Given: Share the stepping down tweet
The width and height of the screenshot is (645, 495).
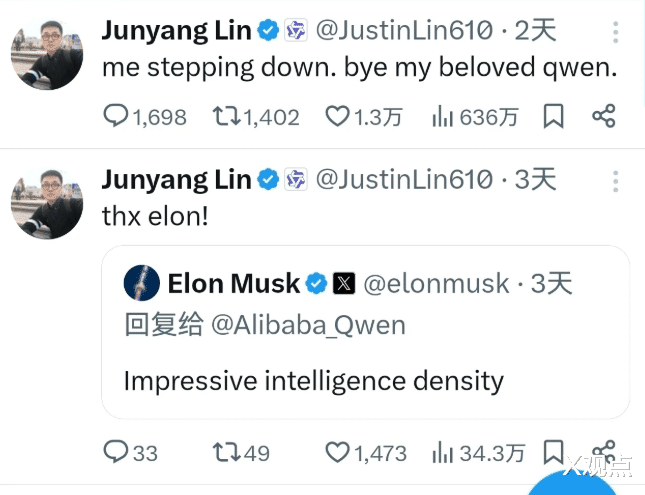Looking at the screenshot, I should click(x=603, y=117).
